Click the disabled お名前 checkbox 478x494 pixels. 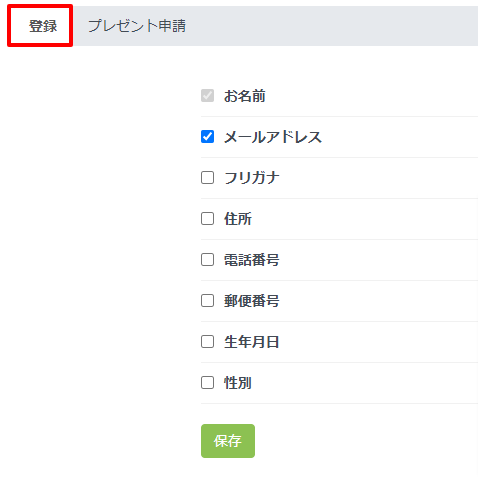(x=207, y=96)
